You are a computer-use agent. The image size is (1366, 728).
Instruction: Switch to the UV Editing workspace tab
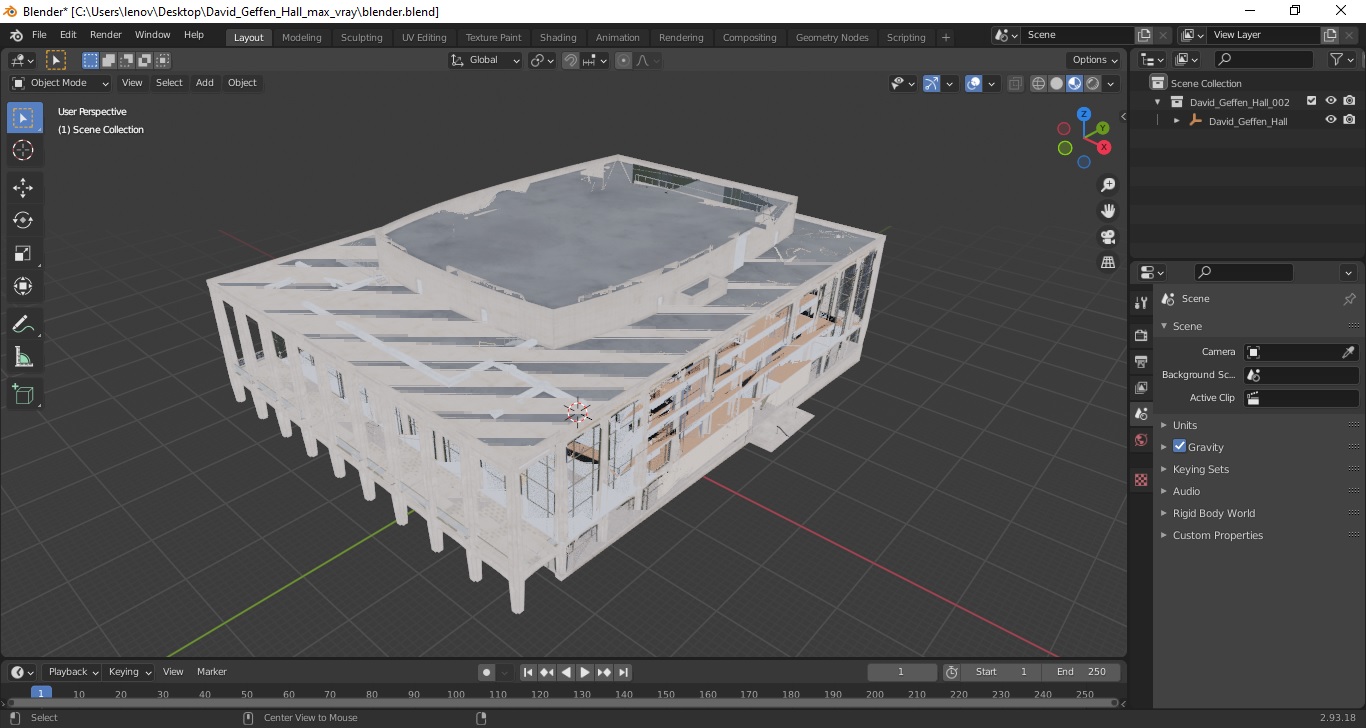(x=424, y=38)
